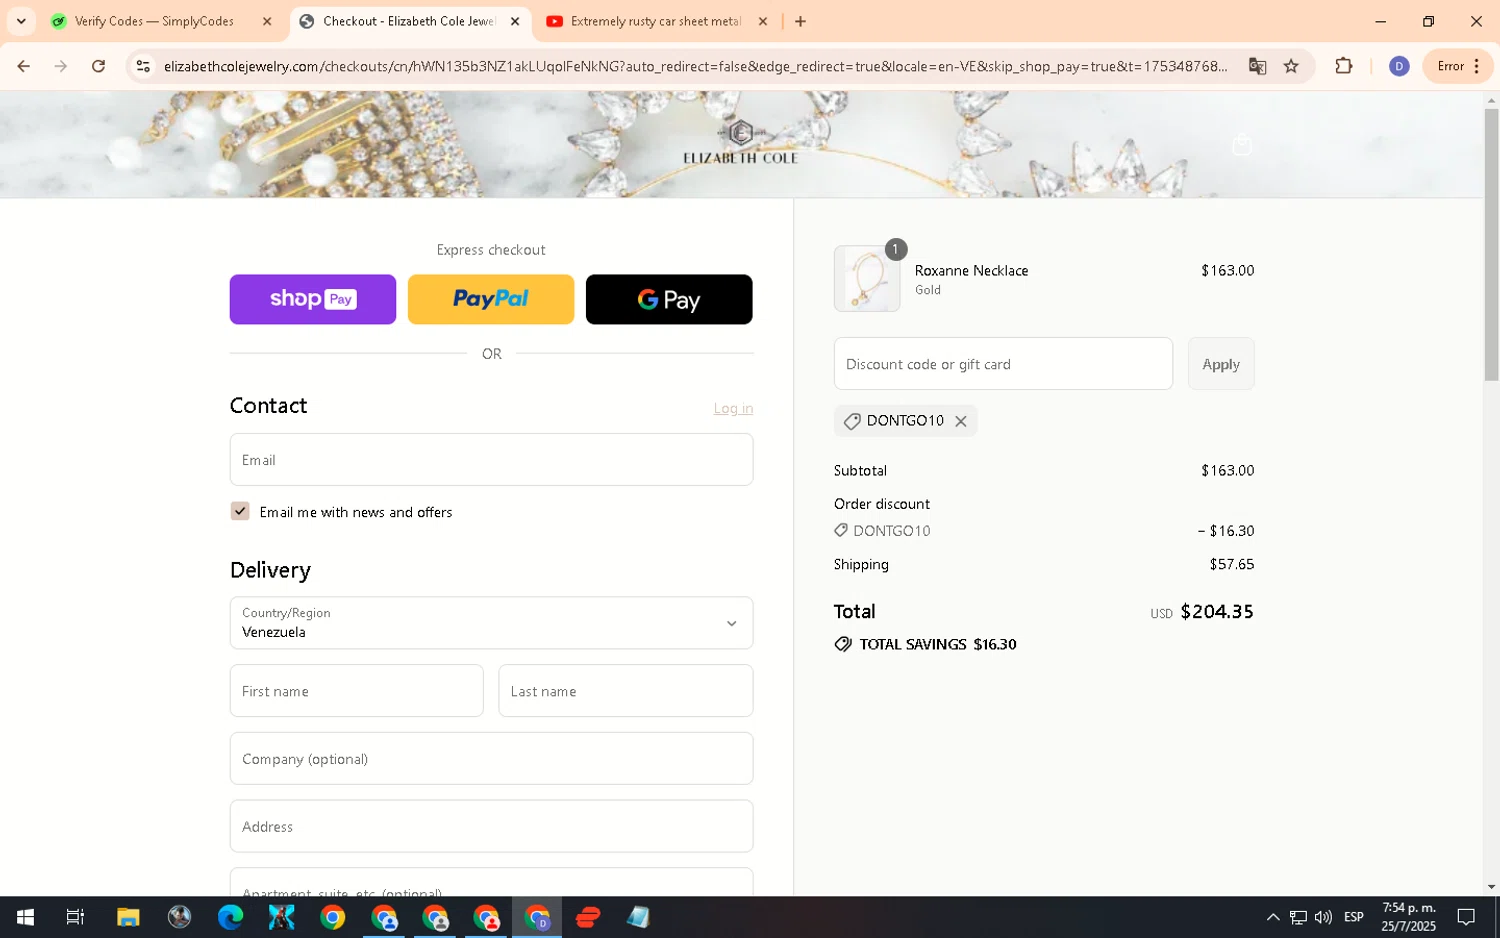Open the Windows notification center

tap(1466, 917)
